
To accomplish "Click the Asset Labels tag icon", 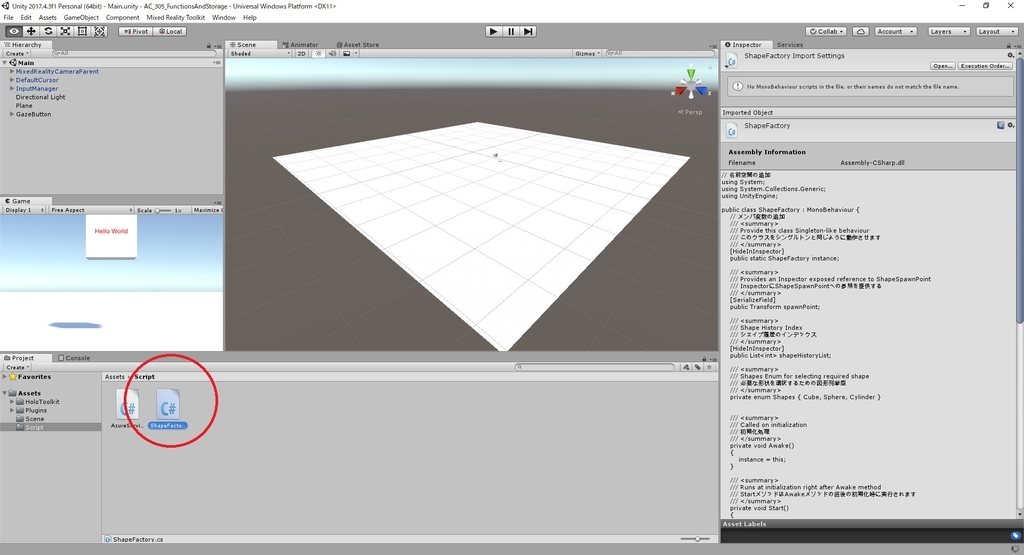I will pyautogui.click(x=1016, y=535).
